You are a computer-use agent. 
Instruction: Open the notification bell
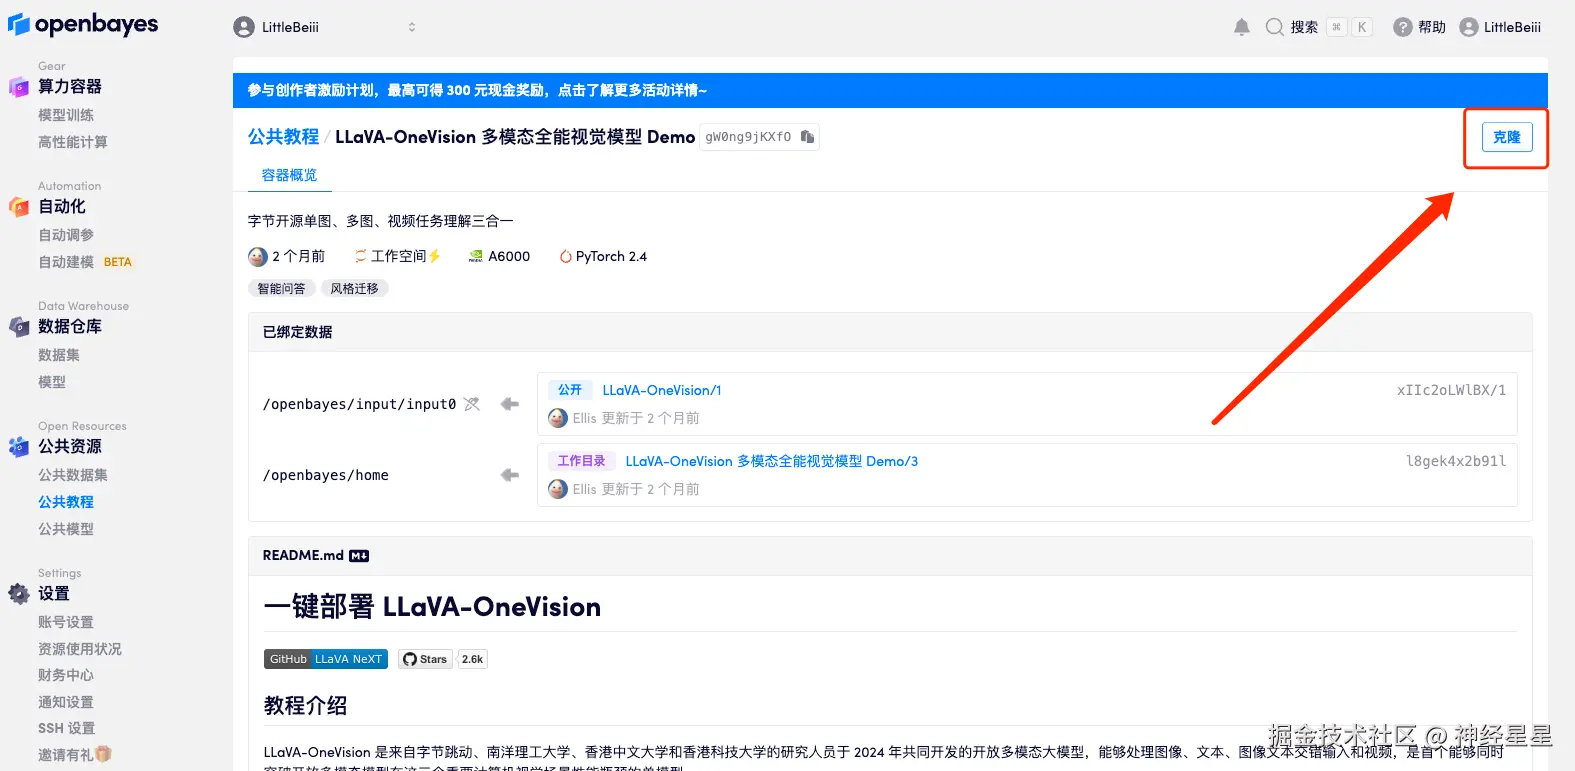pos(1241,27)
